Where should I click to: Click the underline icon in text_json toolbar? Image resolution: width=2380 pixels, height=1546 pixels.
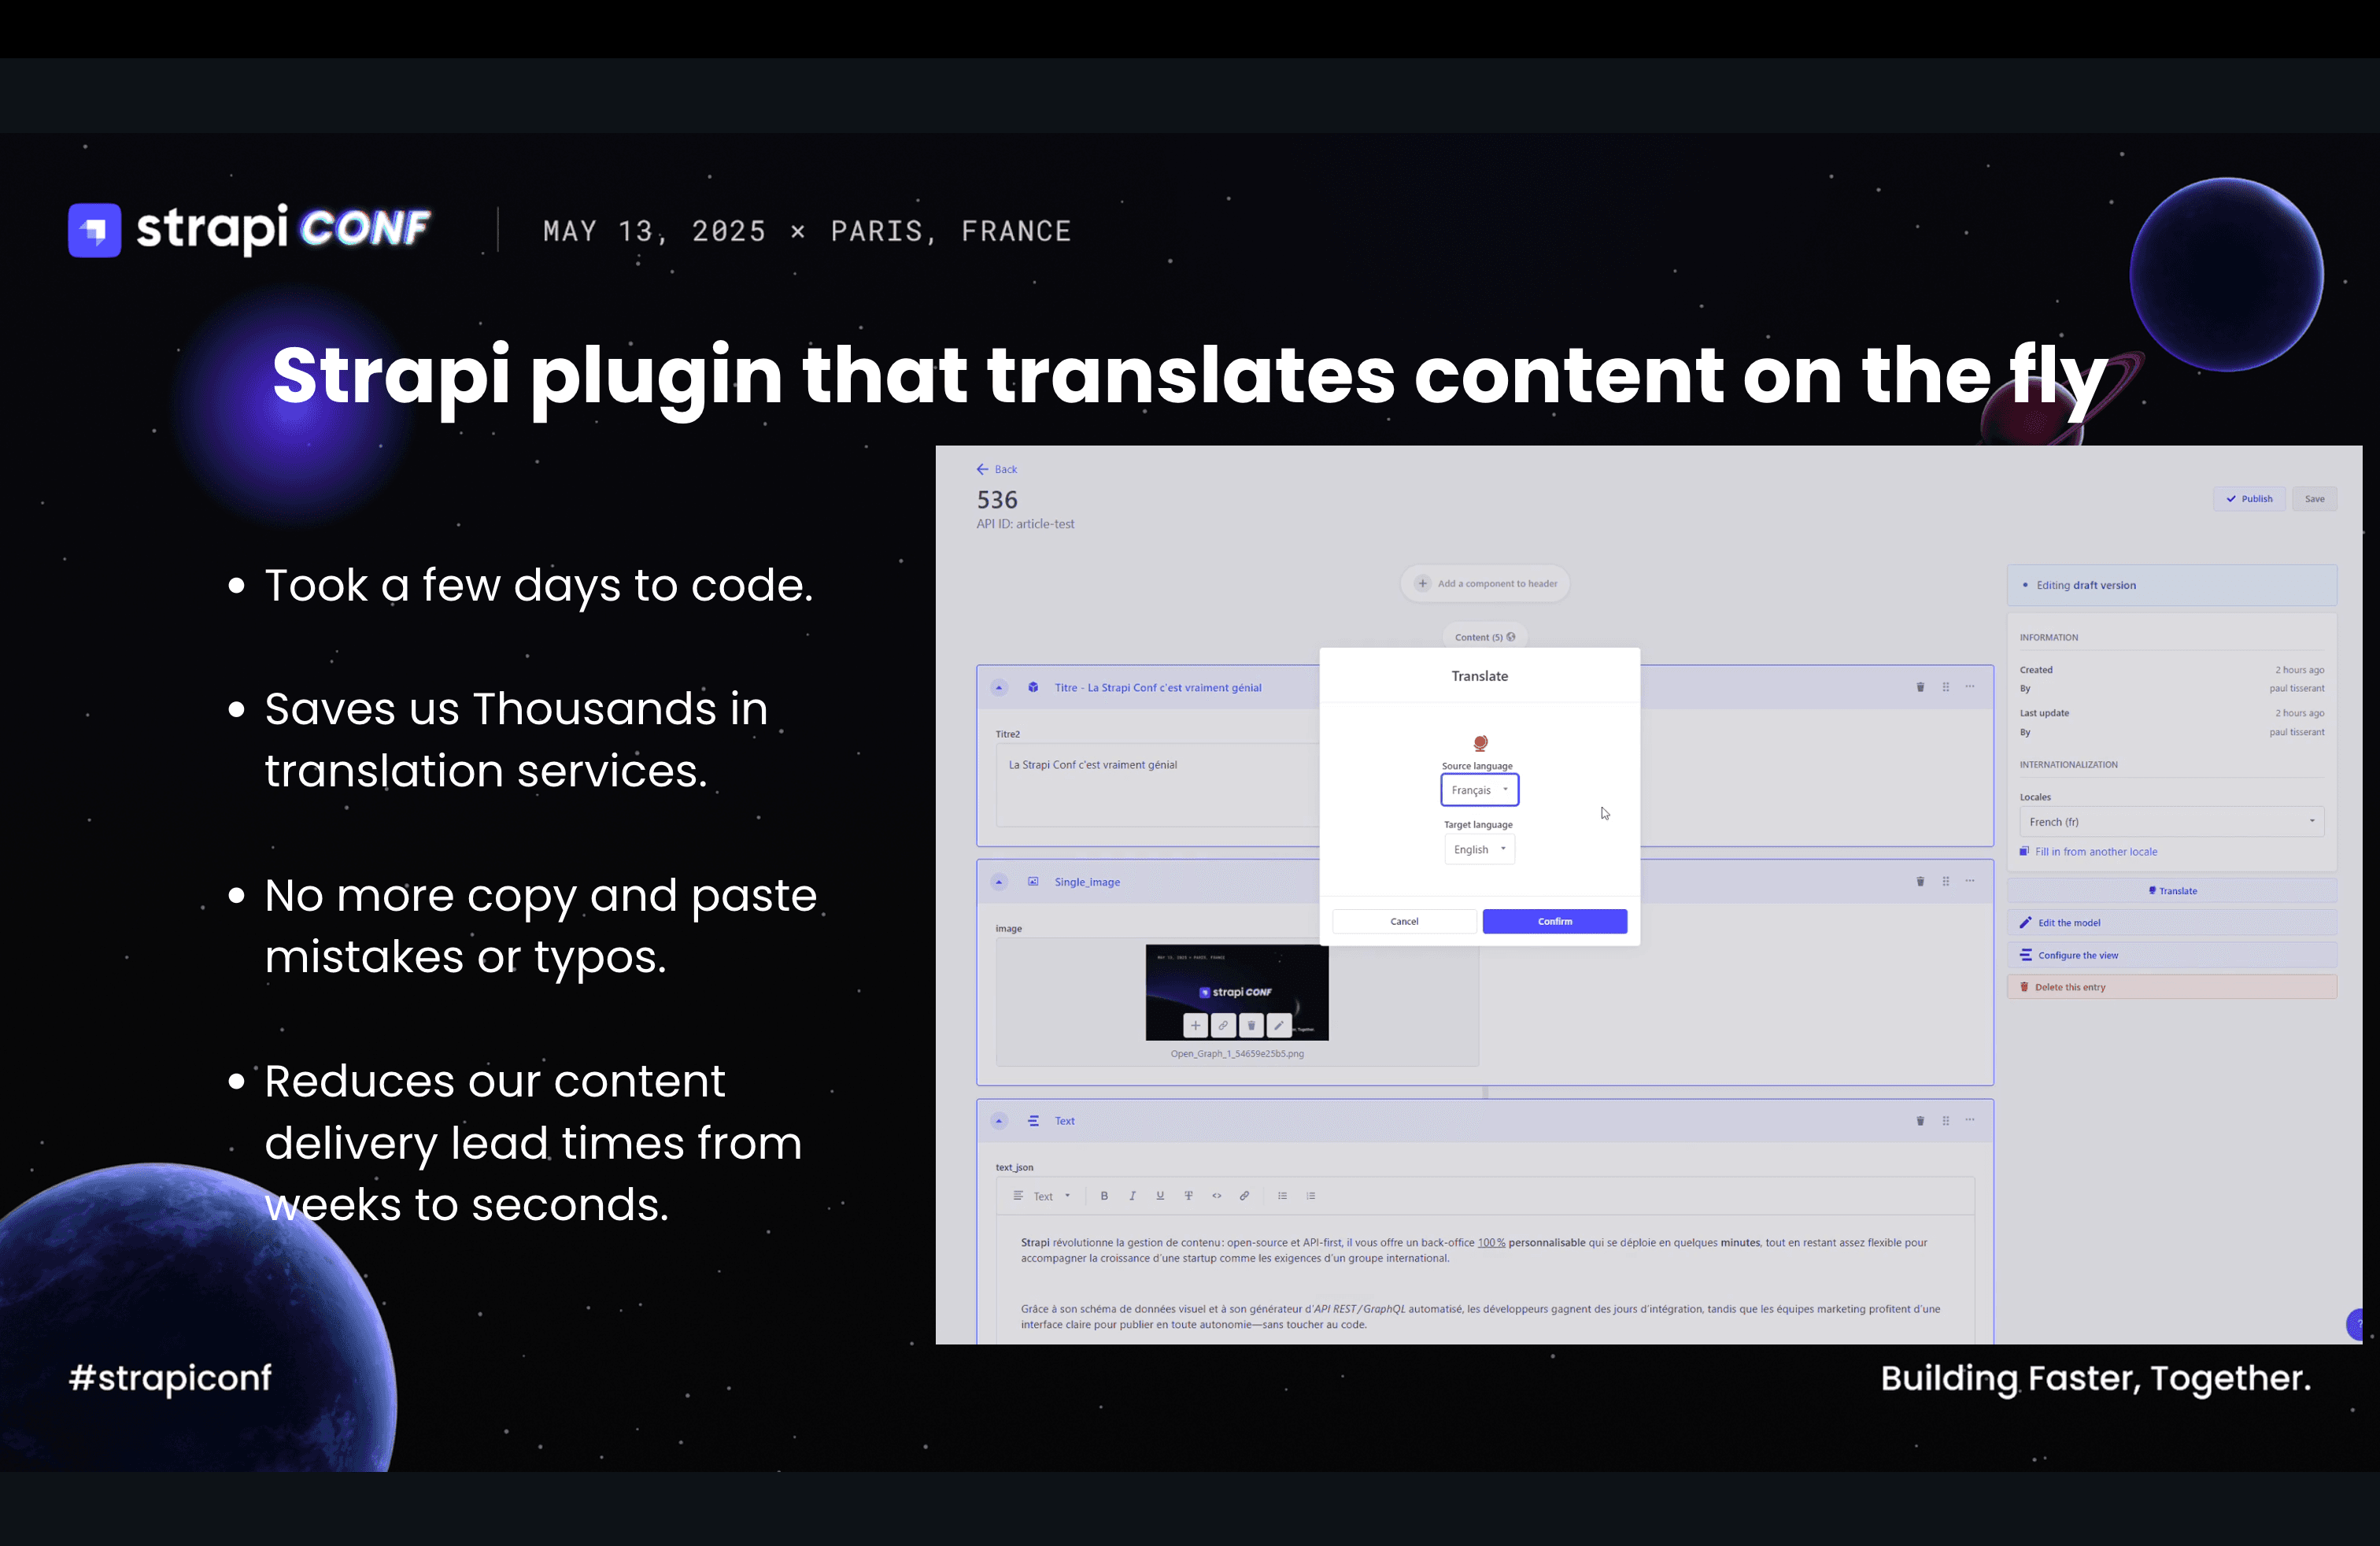point(1160,1196)
